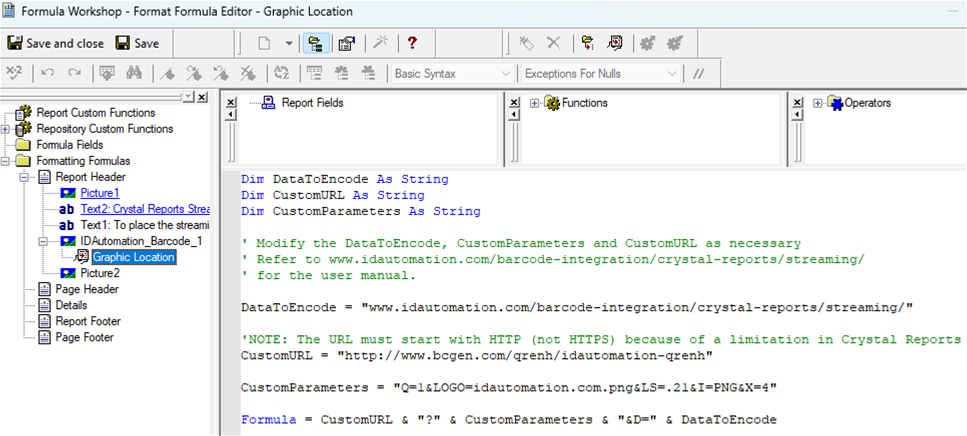This screenshot has height=436, width=967.
Task: Select the Formatting Formulas folder label
Action: pos(83,161)
